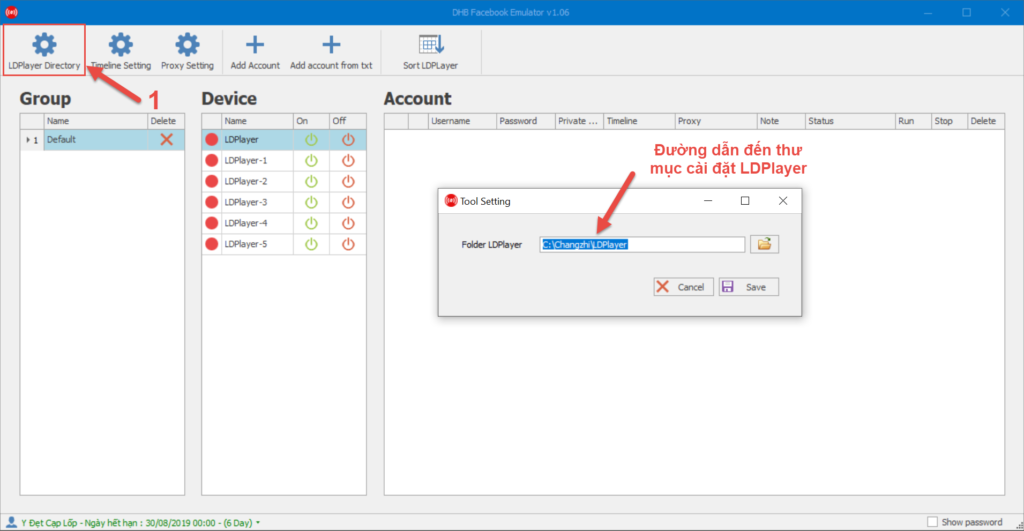Minimize the Tool Setting dialog
This screenshot has height=531, width=1024.
coord(708,201)
